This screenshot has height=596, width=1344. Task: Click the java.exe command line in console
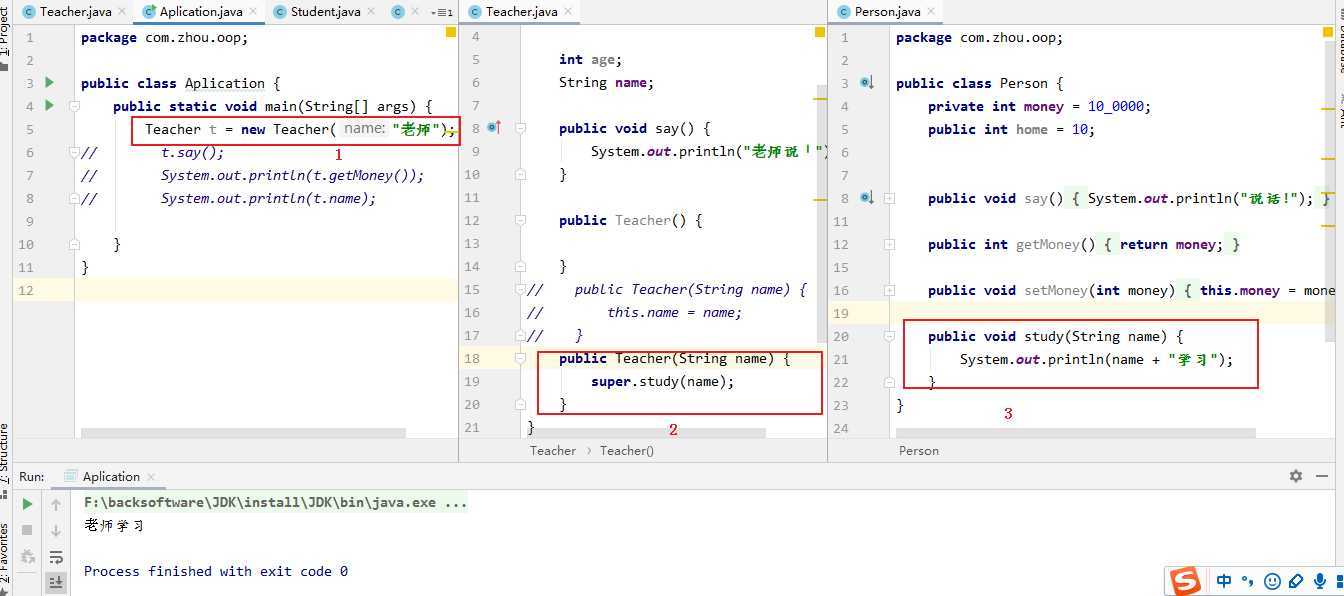click(x=275, y=502)
